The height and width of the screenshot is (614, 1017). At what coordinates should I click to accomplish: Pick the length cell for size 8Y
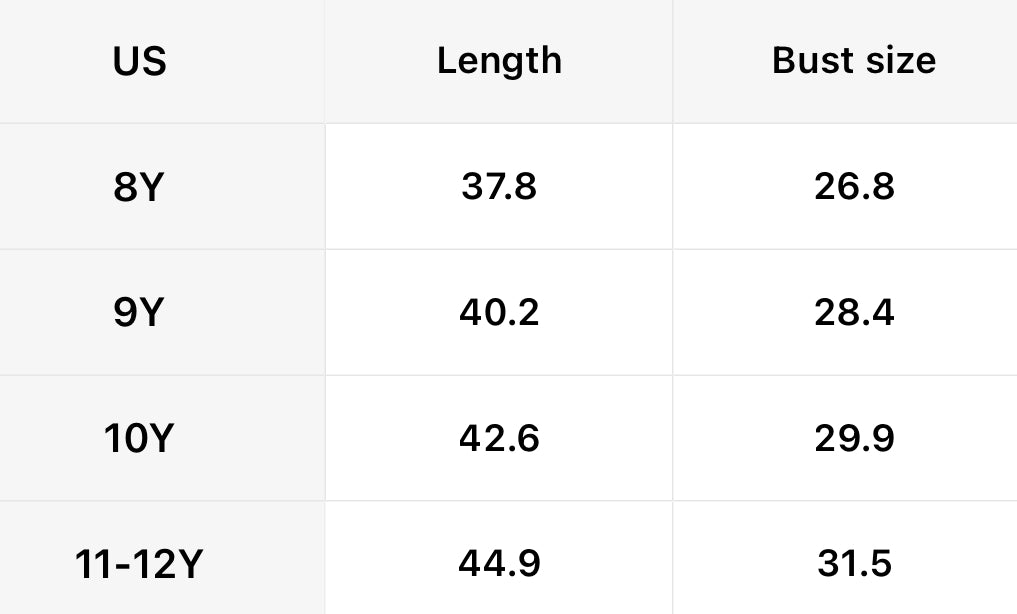pyautogui.click(x=499, y=187)
